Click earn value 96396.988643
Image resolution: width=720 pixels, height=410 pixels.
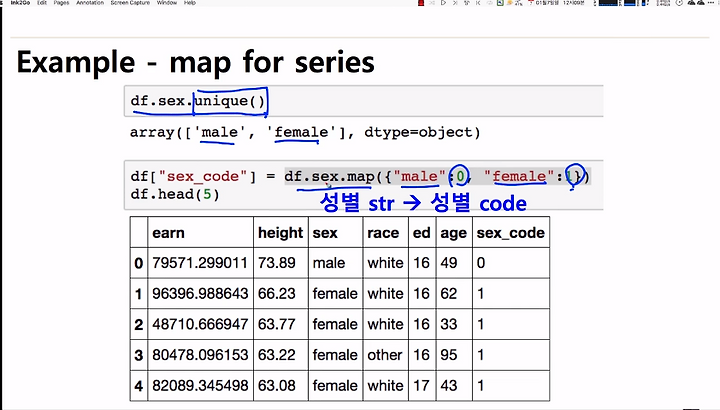pyautogui.click(x=200, y=293)
